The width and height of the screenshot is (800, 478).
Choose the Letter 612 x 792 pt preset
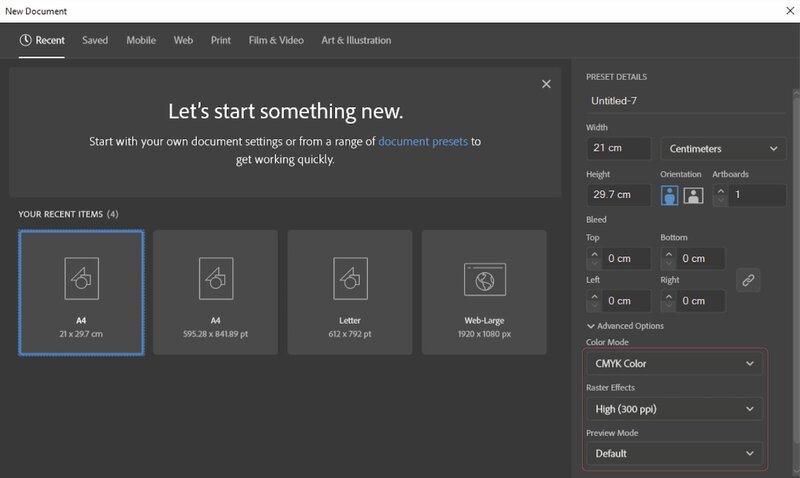point(350,292)
